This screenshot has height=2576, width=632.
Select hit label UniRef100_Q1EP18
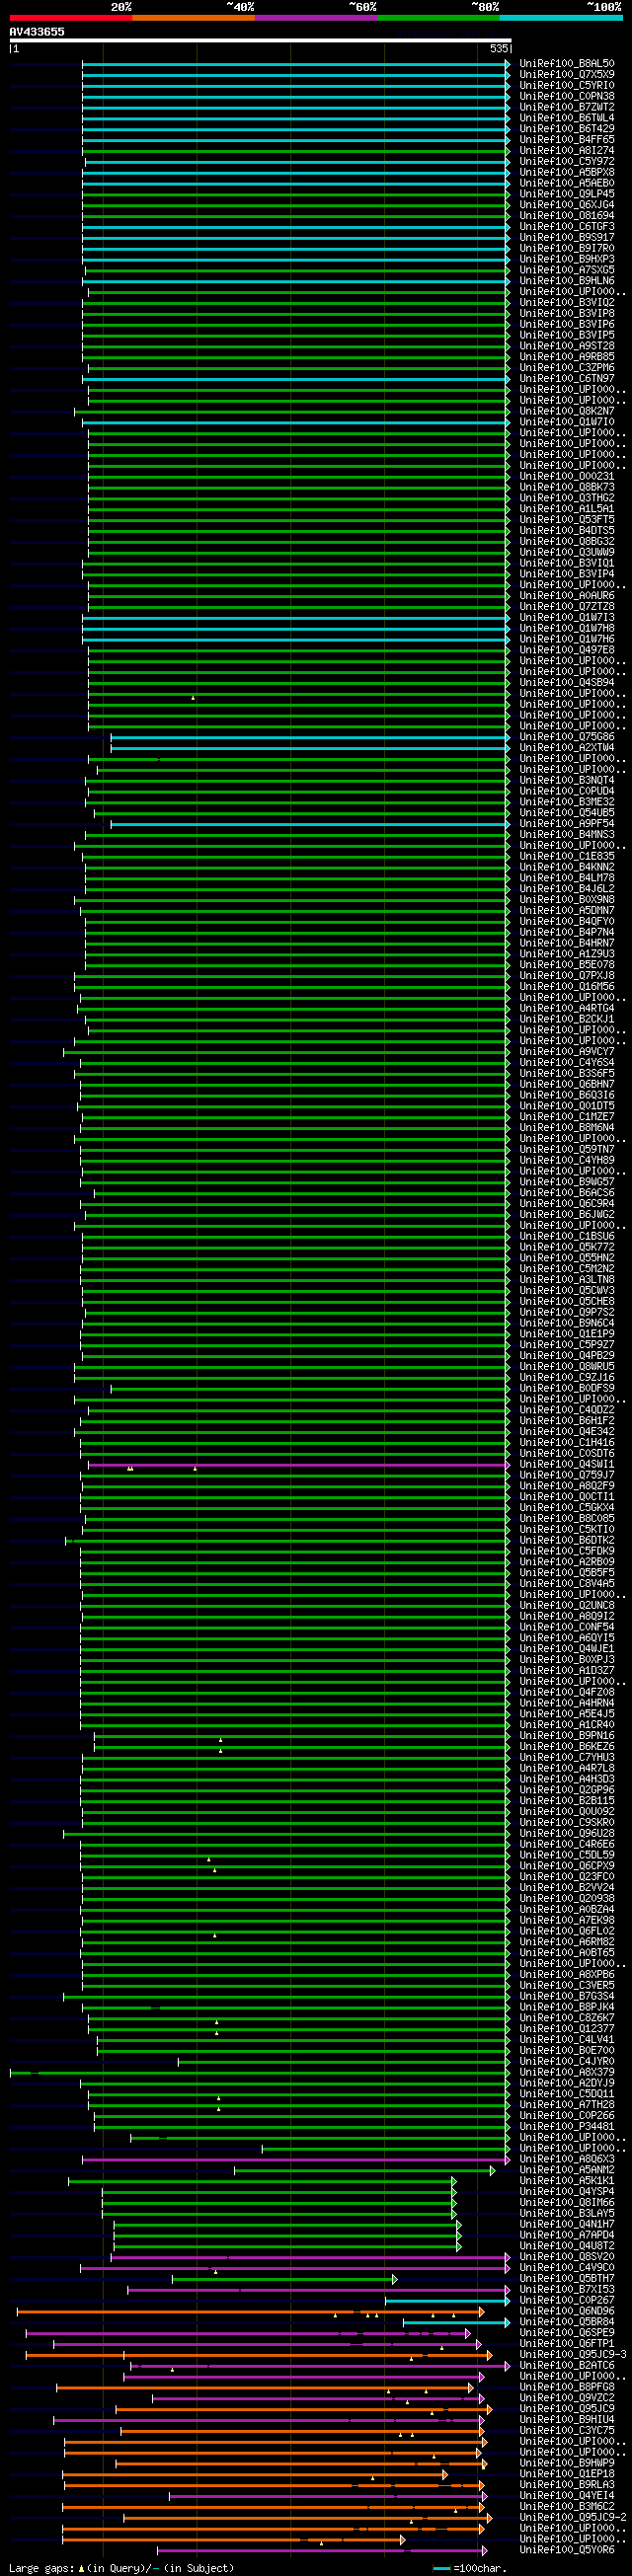567,2474
